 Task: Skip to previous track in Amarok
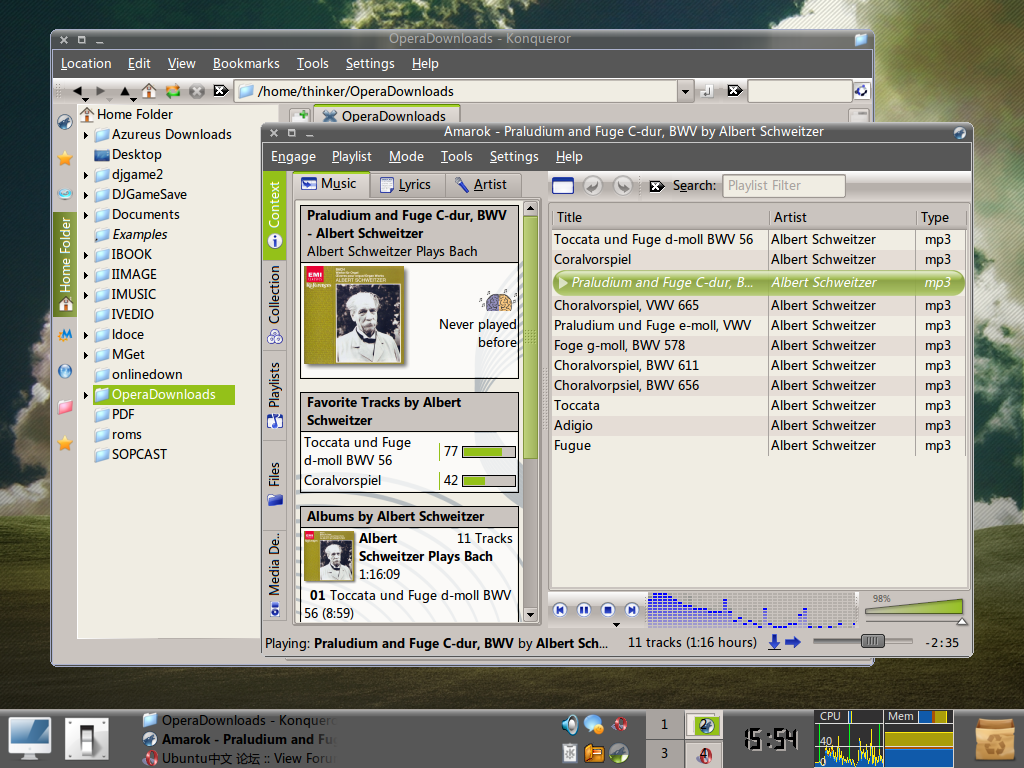tap(560, 610)
